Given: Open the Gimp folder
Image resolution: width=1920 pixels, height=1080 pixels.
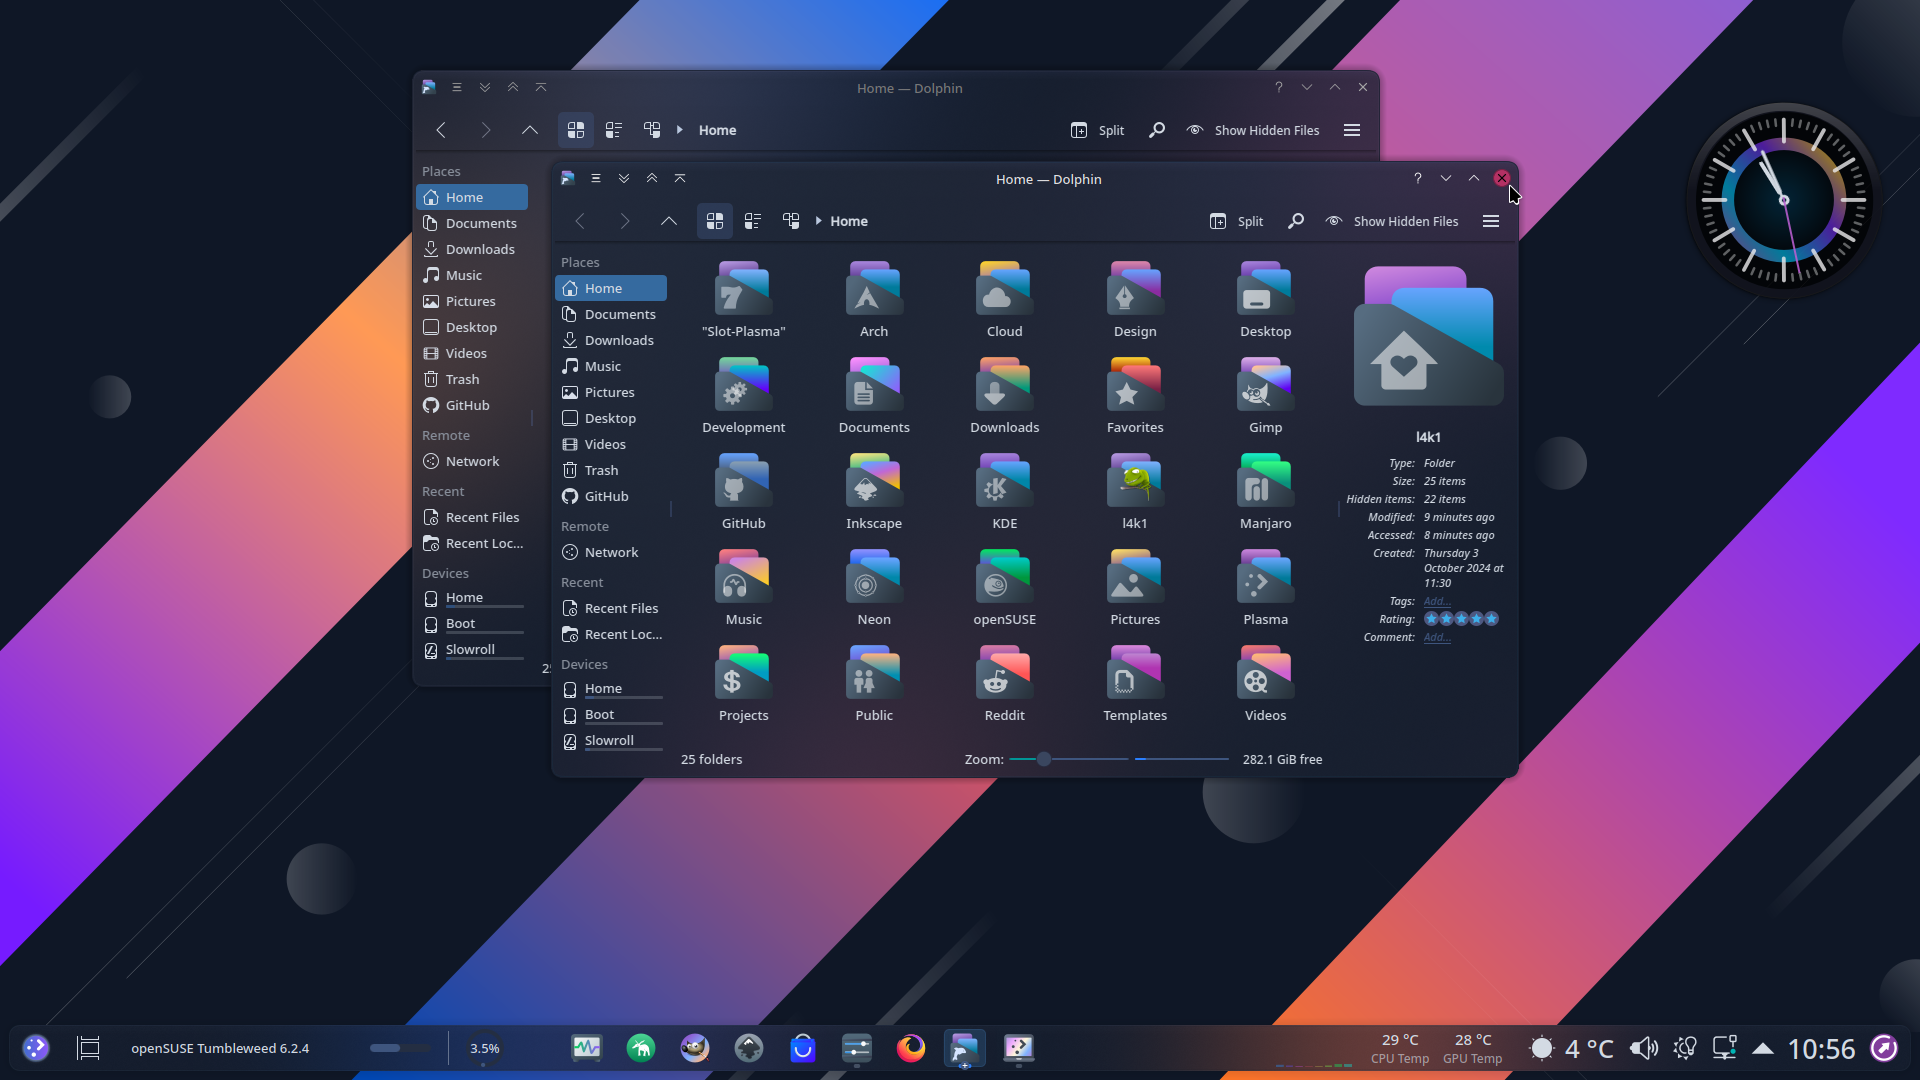Looking at the screenshot, I should pyautogui.click(x=1265, y=396).
